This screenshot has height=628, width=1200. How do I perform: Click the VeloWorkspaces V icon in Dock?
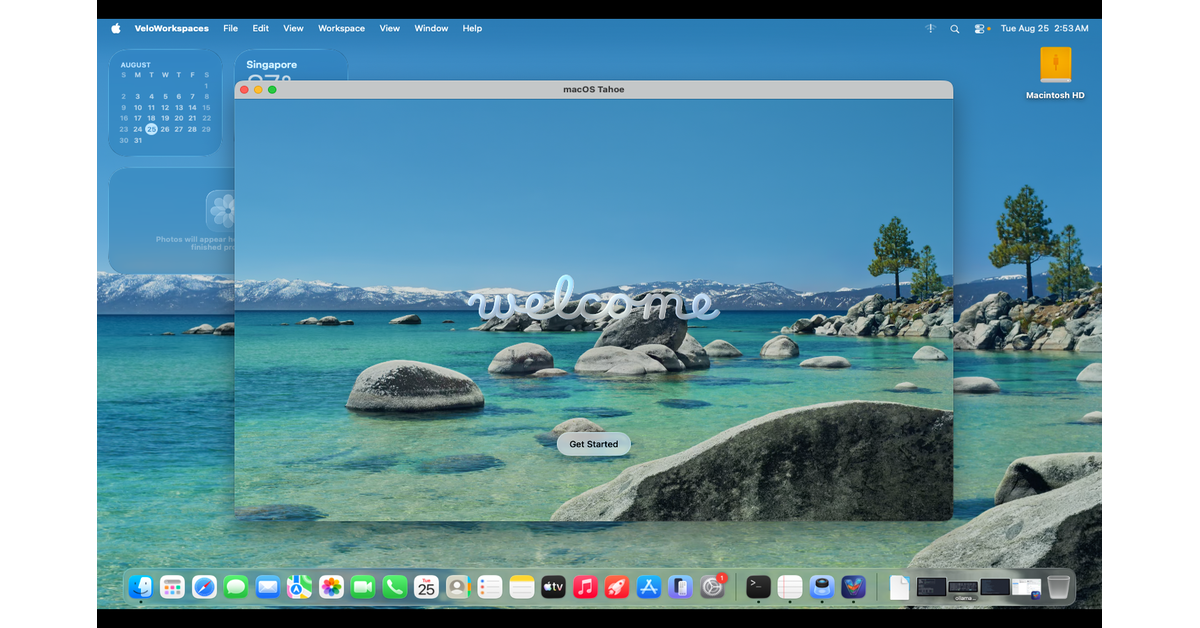pos(853,587)
